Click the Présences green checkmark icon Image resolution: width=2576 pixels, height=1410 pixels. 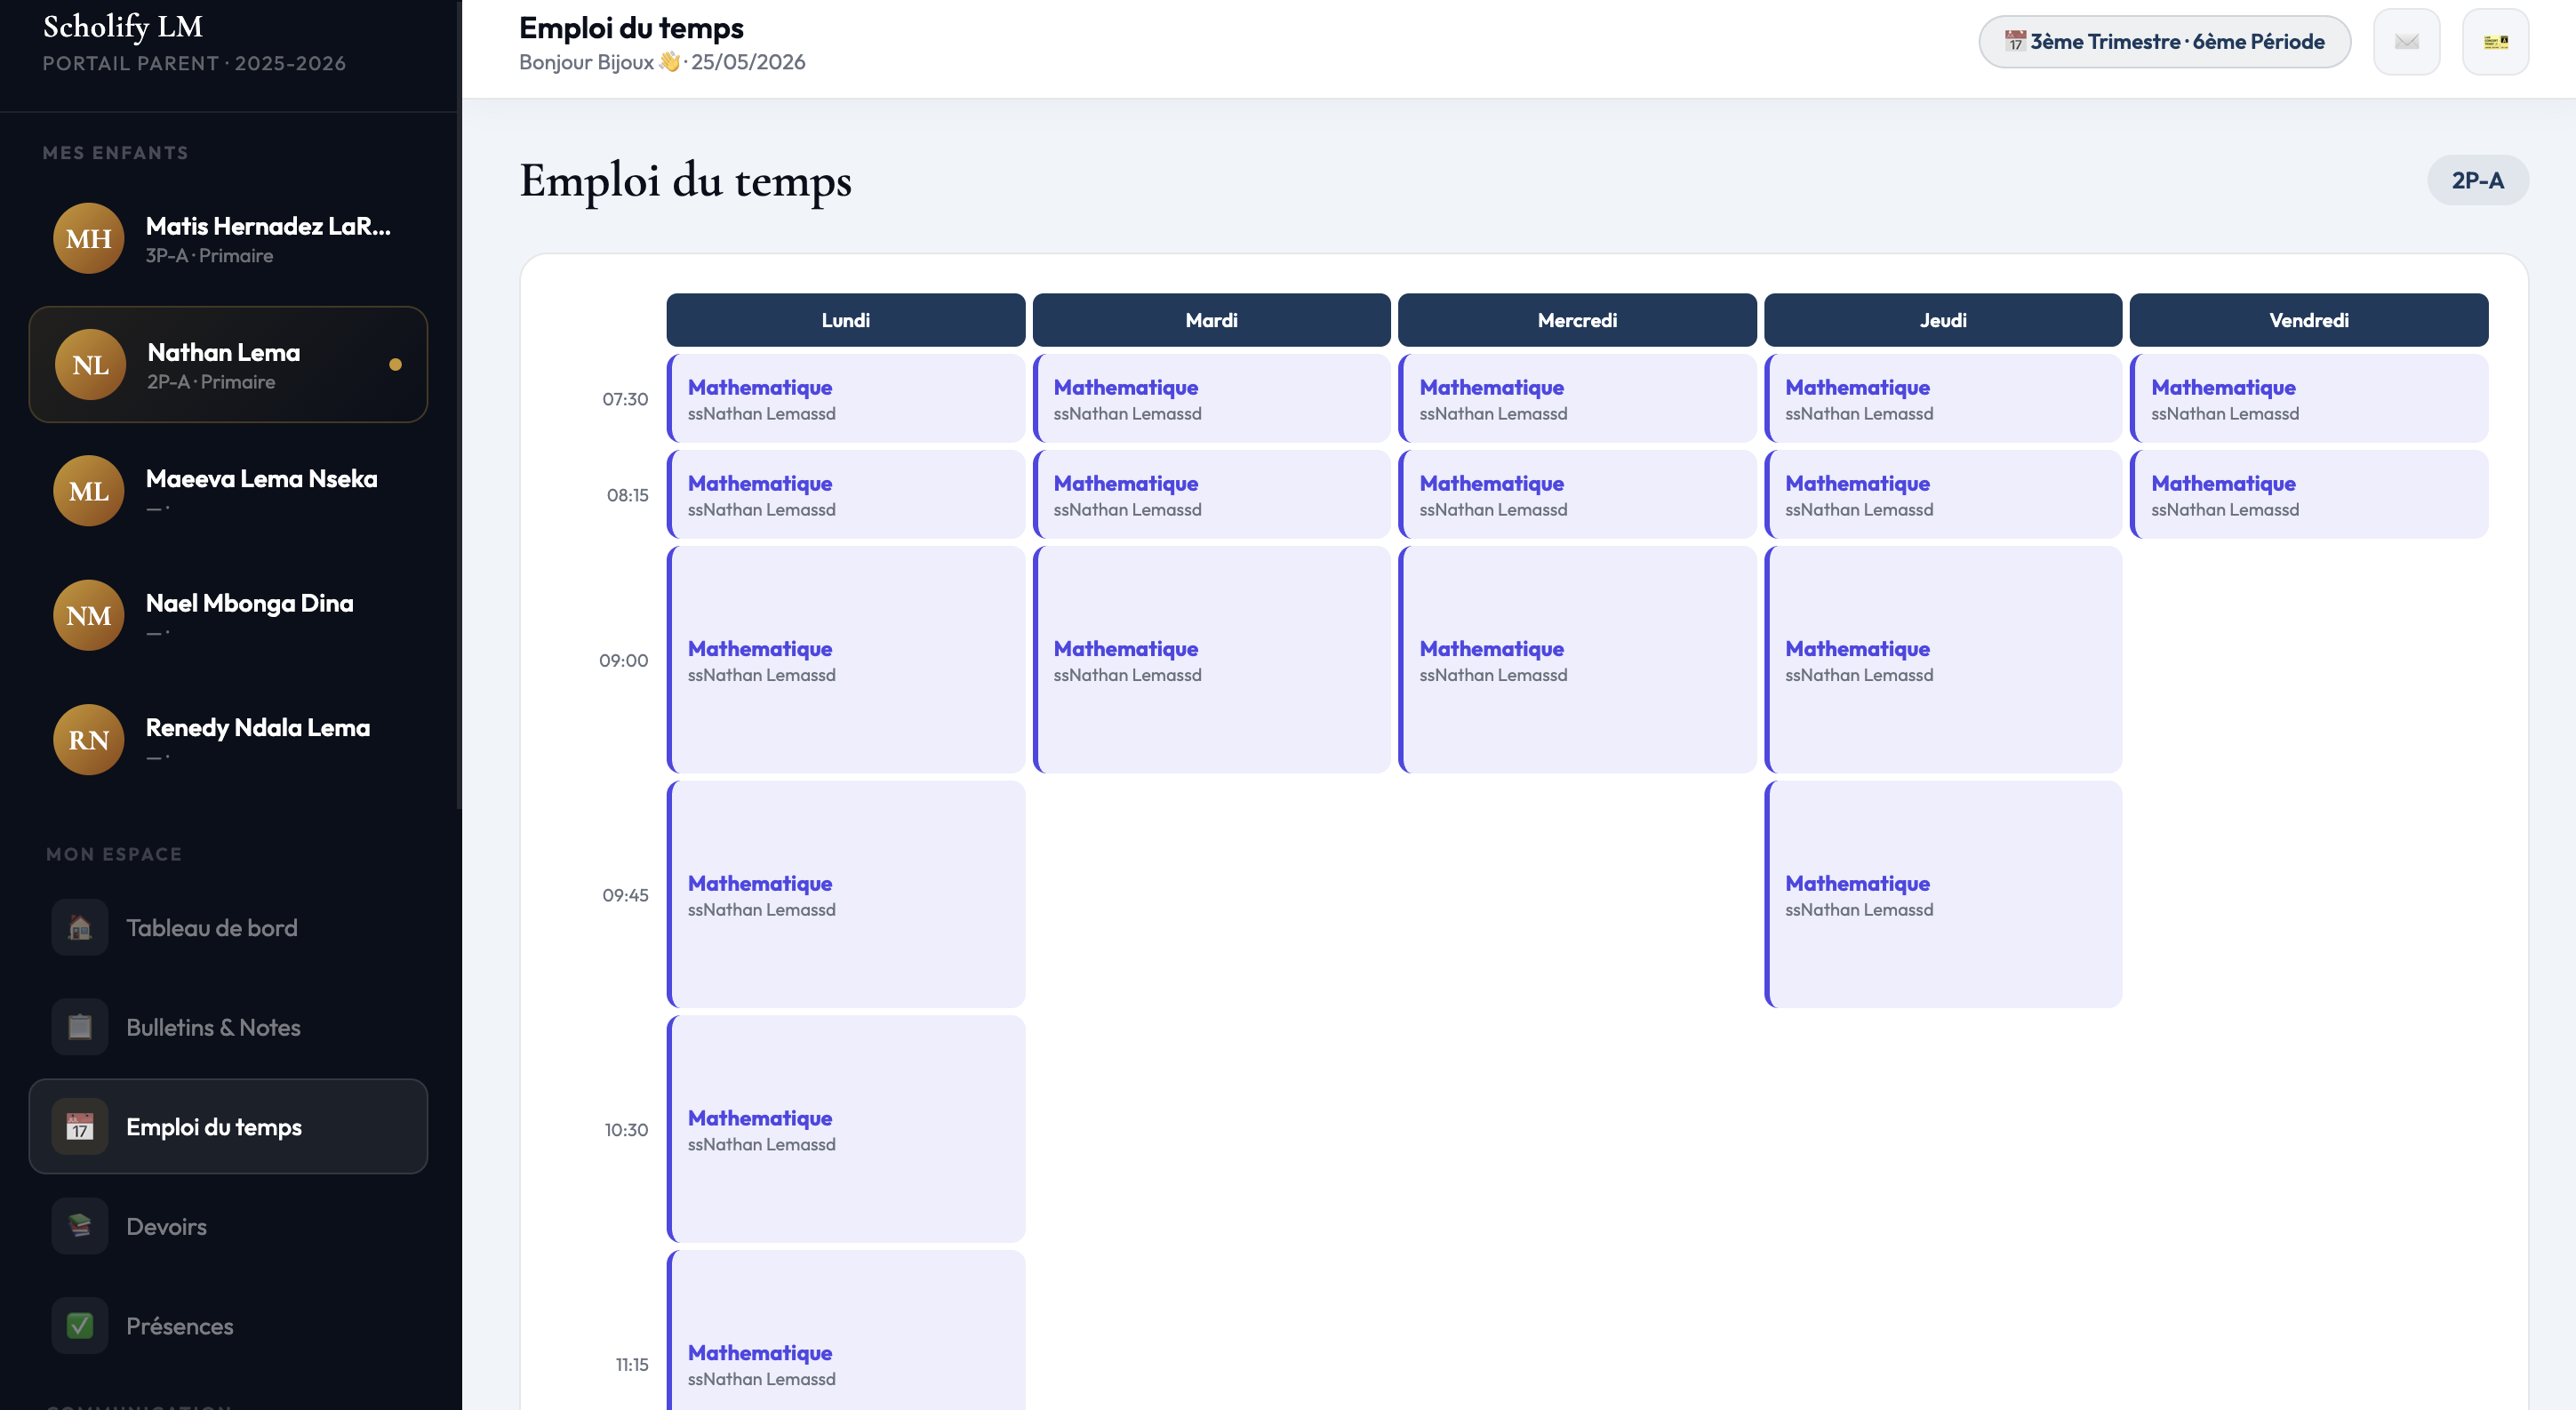pyautogui.click(x=80, y=1326)
